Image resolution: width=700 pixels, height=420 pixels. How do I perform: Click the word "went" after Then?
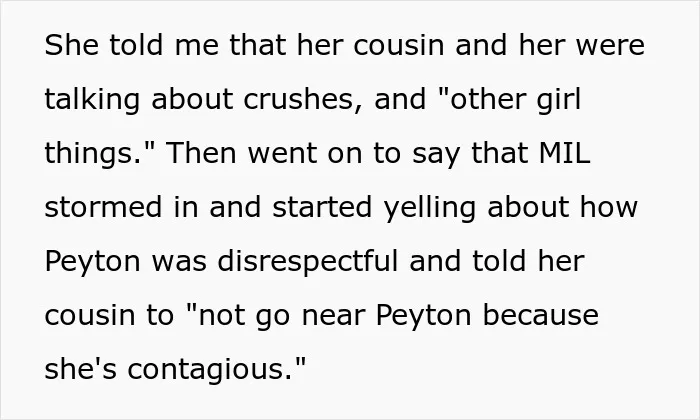click(x=282, y=154)
